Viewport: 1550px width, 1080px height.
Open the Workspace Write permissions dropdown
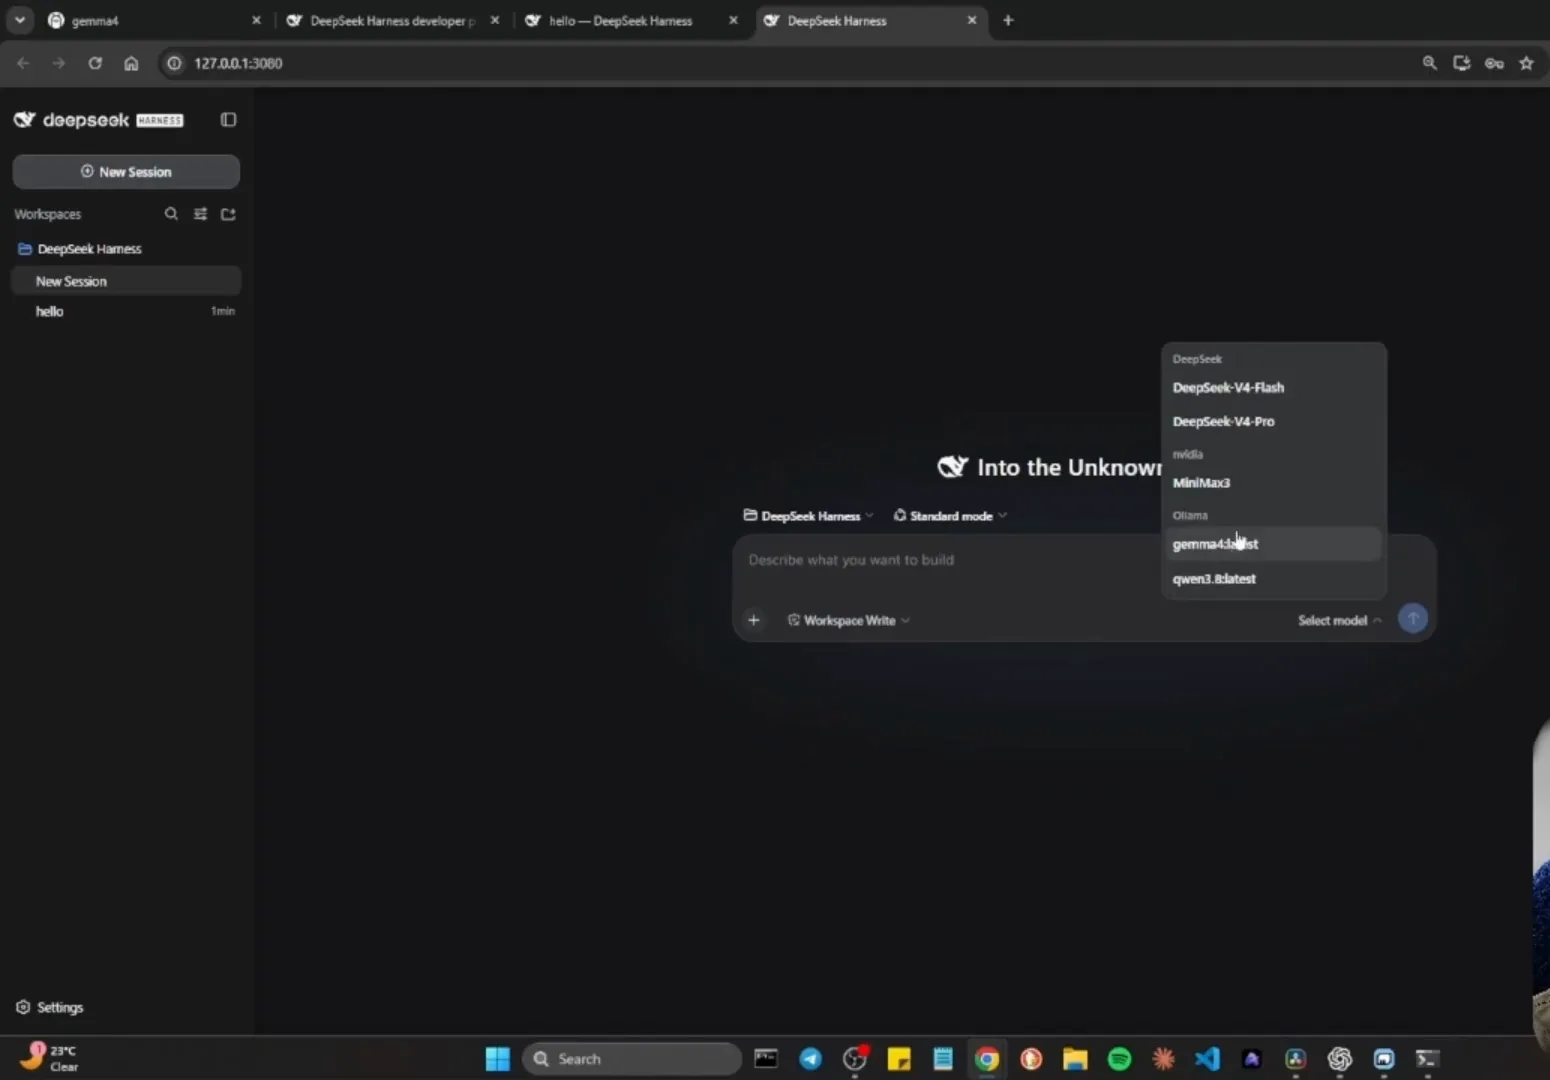848,620
